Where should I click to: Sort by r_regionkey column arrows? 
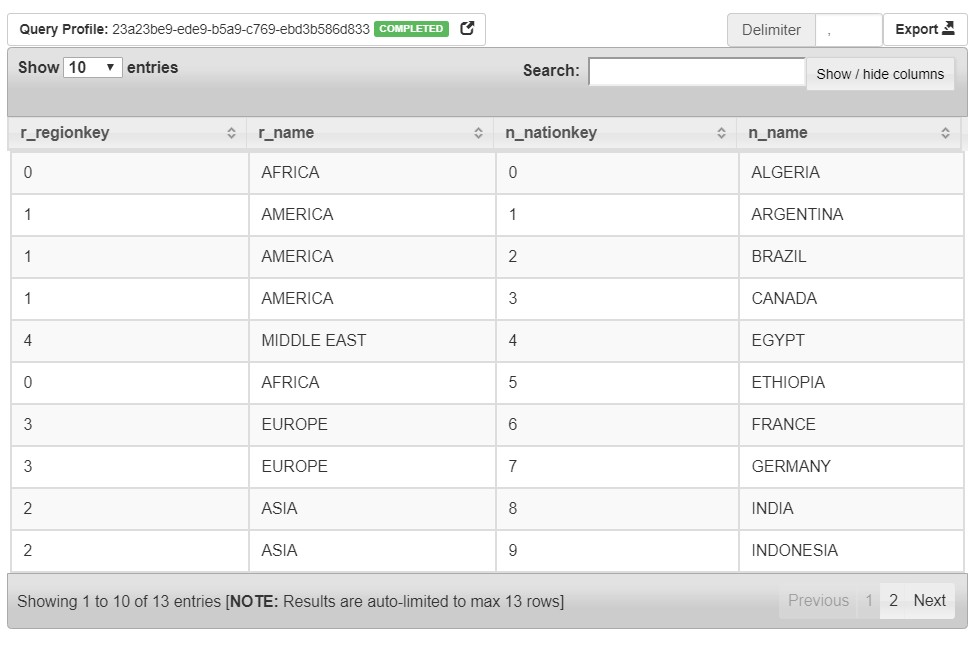coord(231,133)
